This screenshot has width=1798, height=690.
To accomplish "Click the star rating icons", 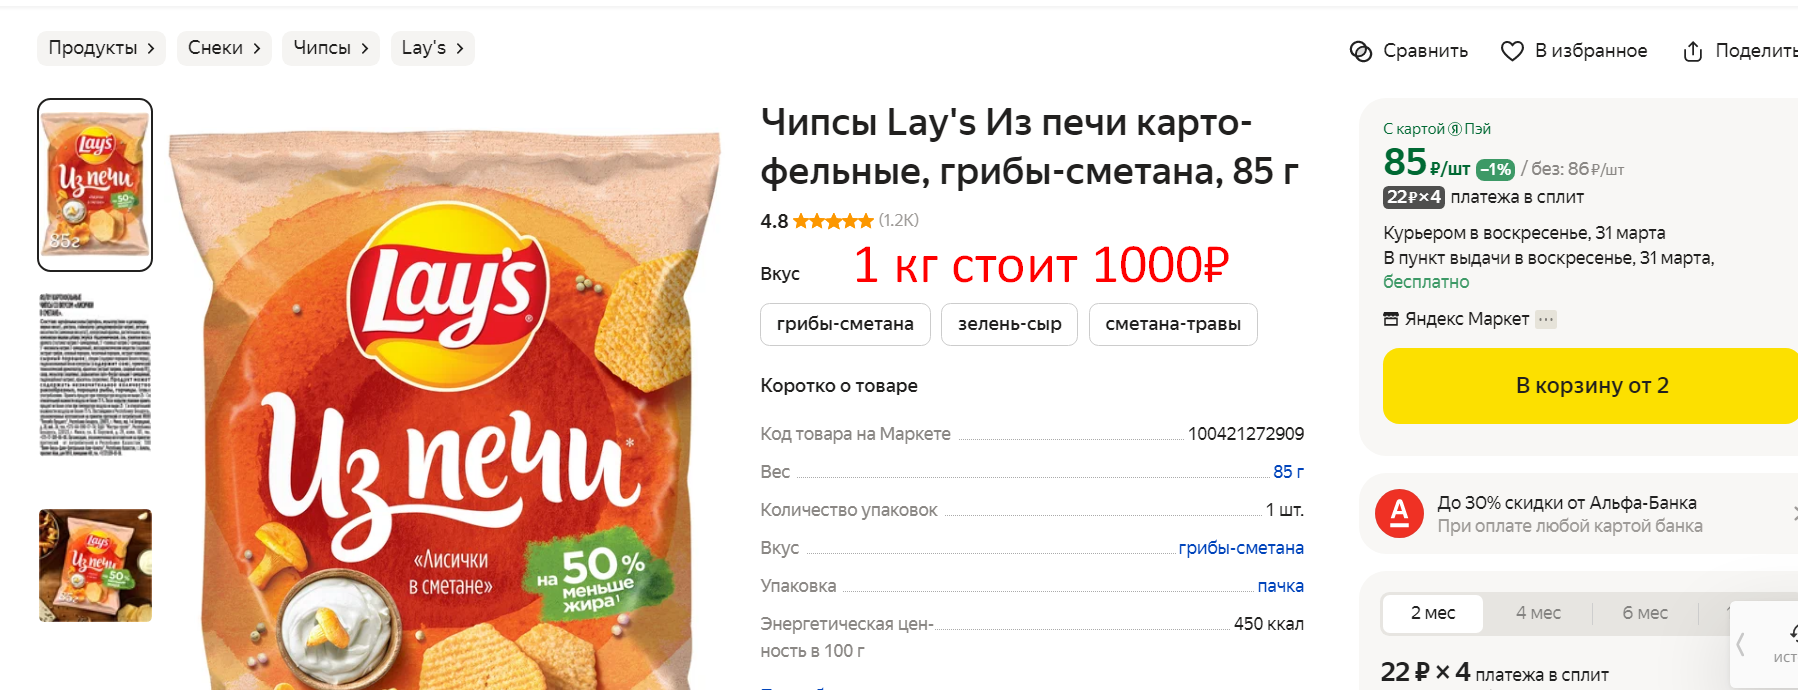I will pos(833,221).
